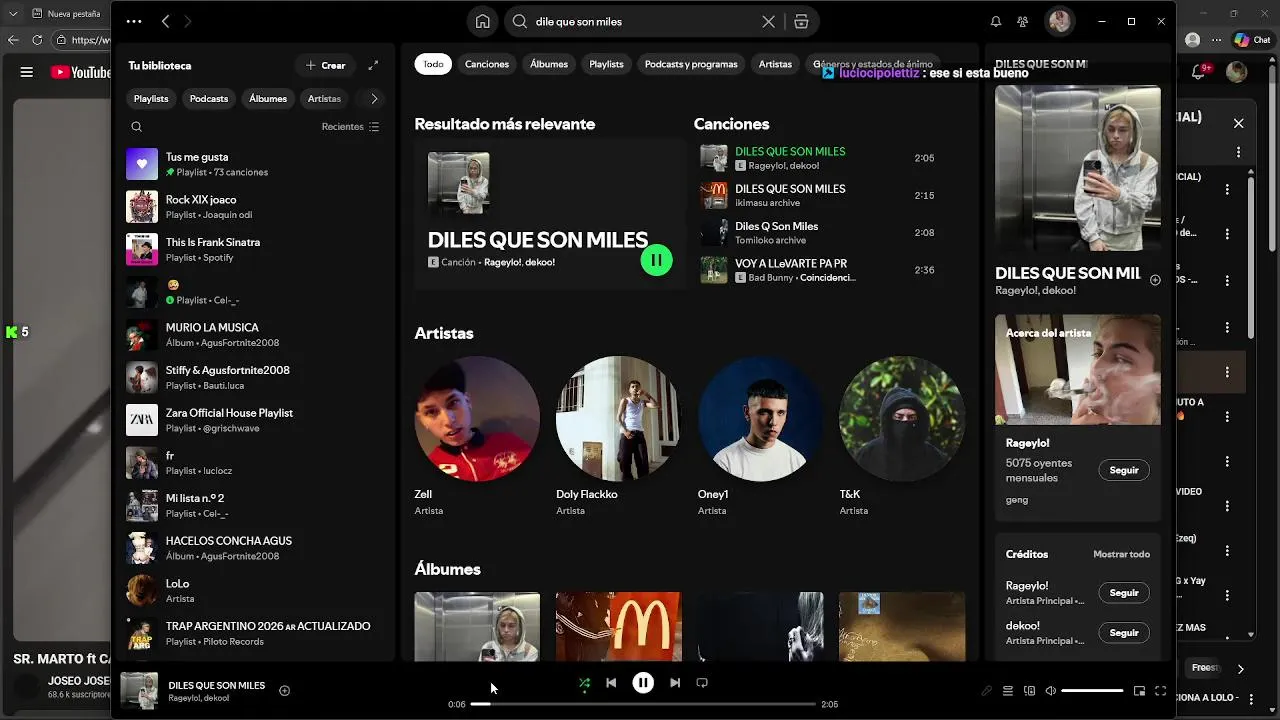Select the Playlists search tab
The width and height of the screenshot is (1280, 720).
(606, 64)
